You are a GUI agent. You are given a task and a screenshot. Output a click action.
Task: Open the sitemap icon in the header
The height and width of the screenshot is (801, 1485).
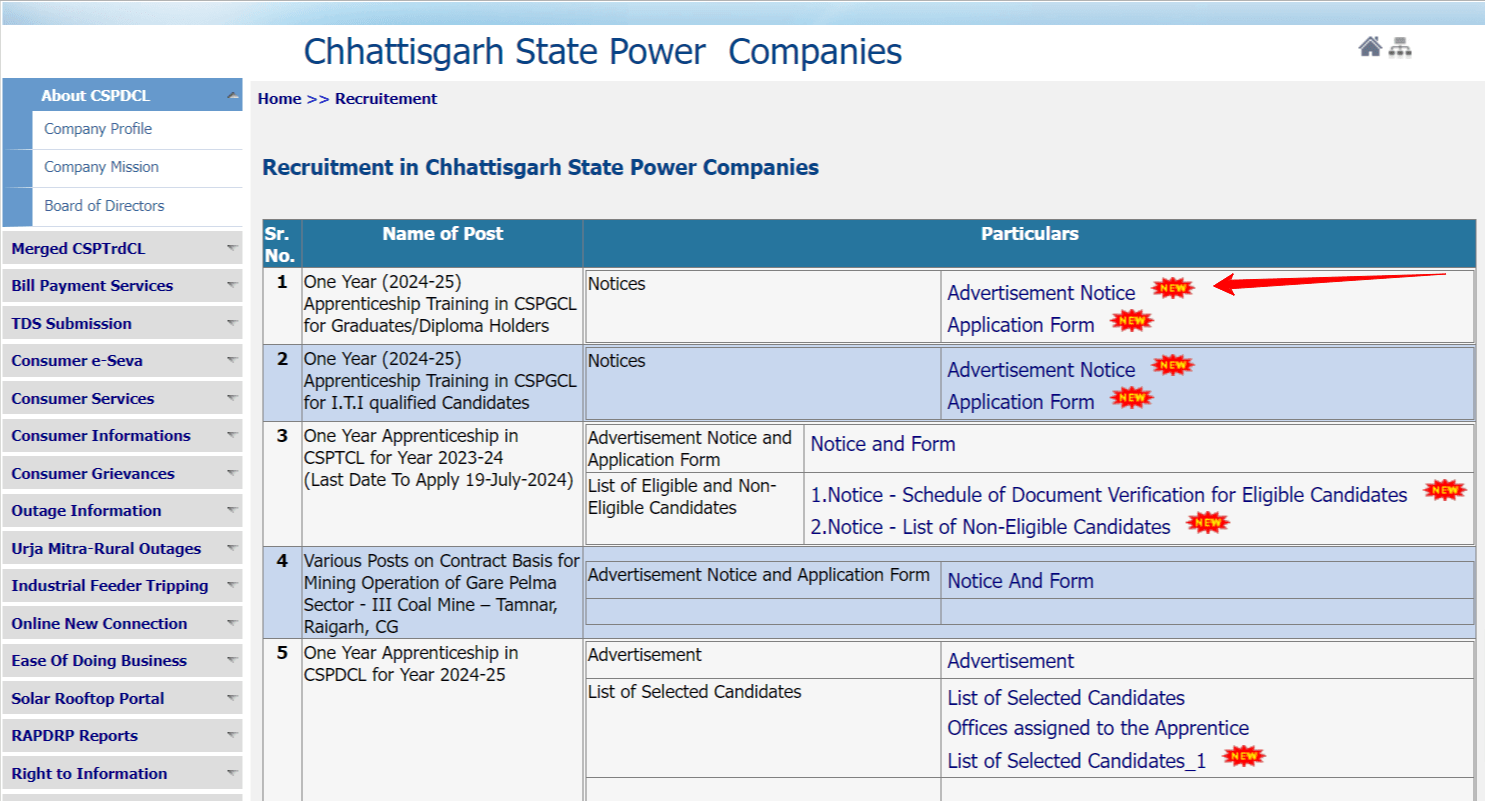(x=1400, y=47)
